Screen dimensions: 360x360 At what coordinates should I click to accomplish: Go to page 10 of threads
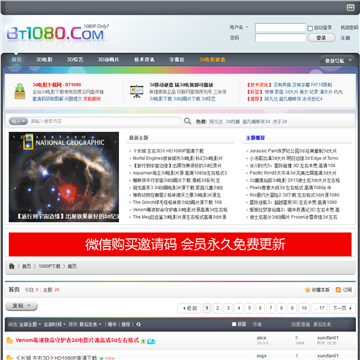point(304,308)
